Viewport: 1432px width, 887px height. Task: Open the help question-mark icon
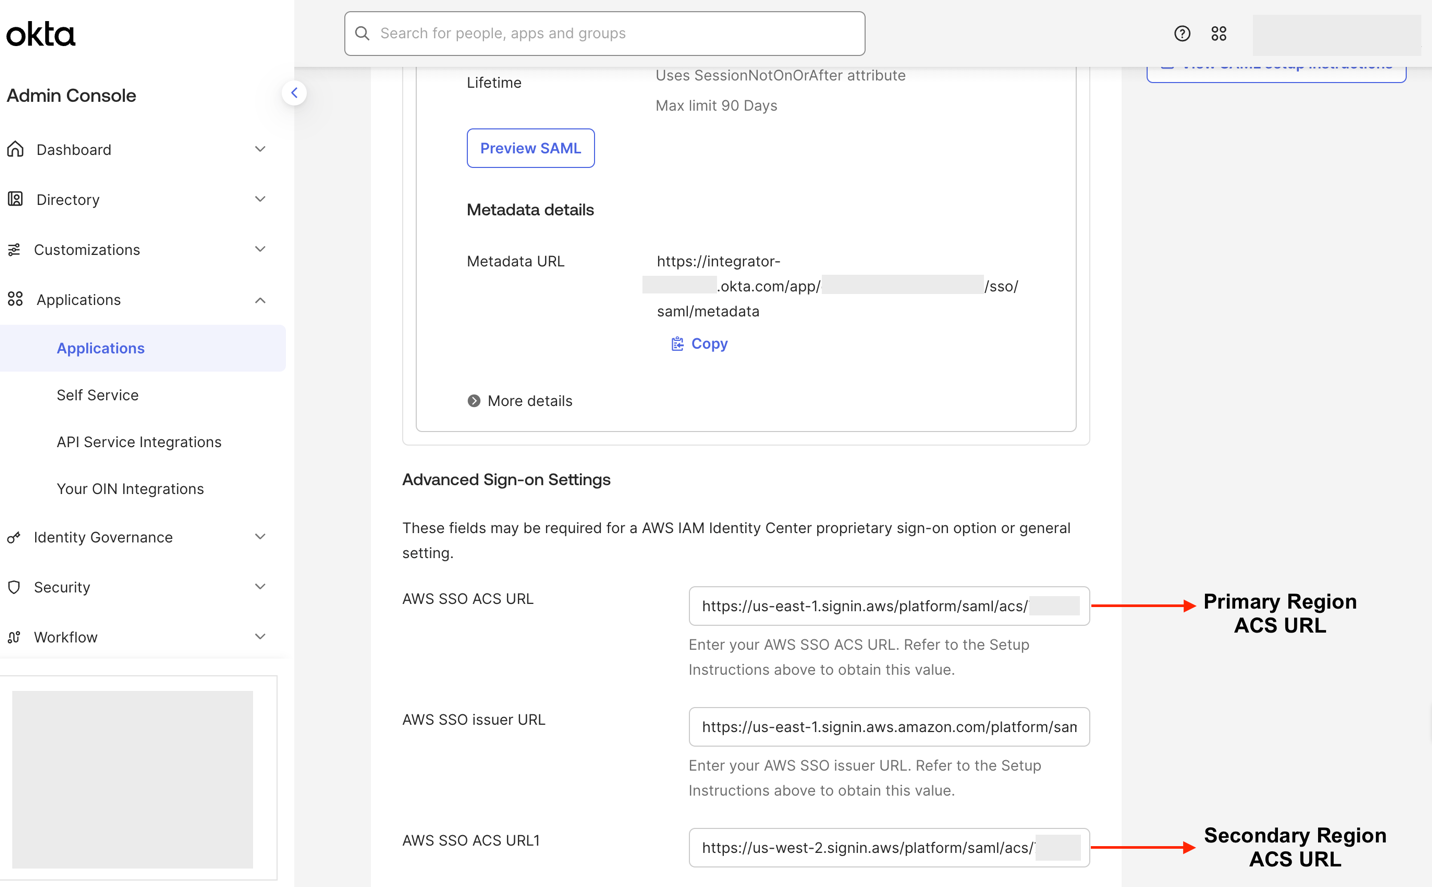pyautogui.click(x=1182, y=34)
